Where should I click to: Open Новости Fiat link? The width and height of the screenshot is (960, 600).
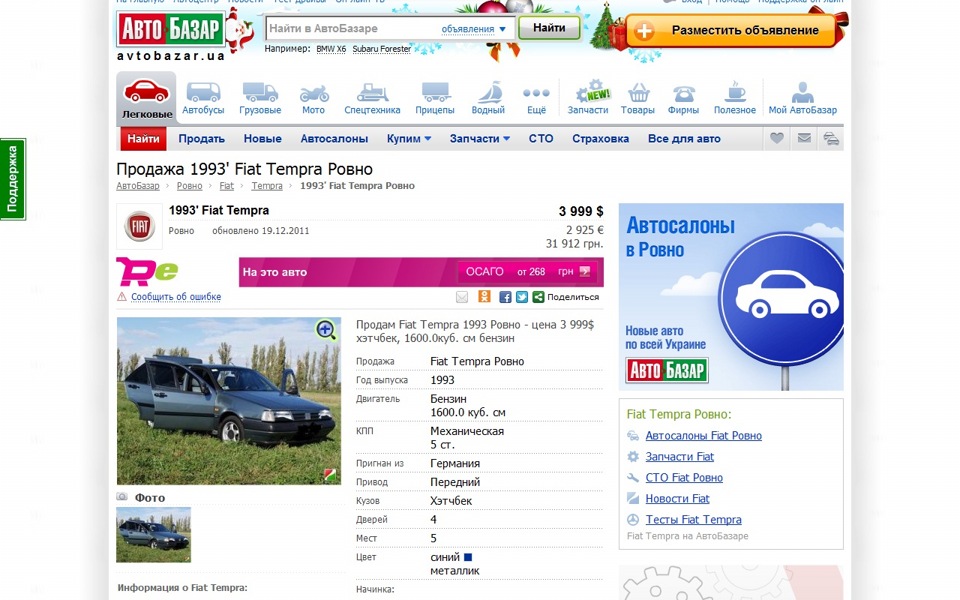677,498
